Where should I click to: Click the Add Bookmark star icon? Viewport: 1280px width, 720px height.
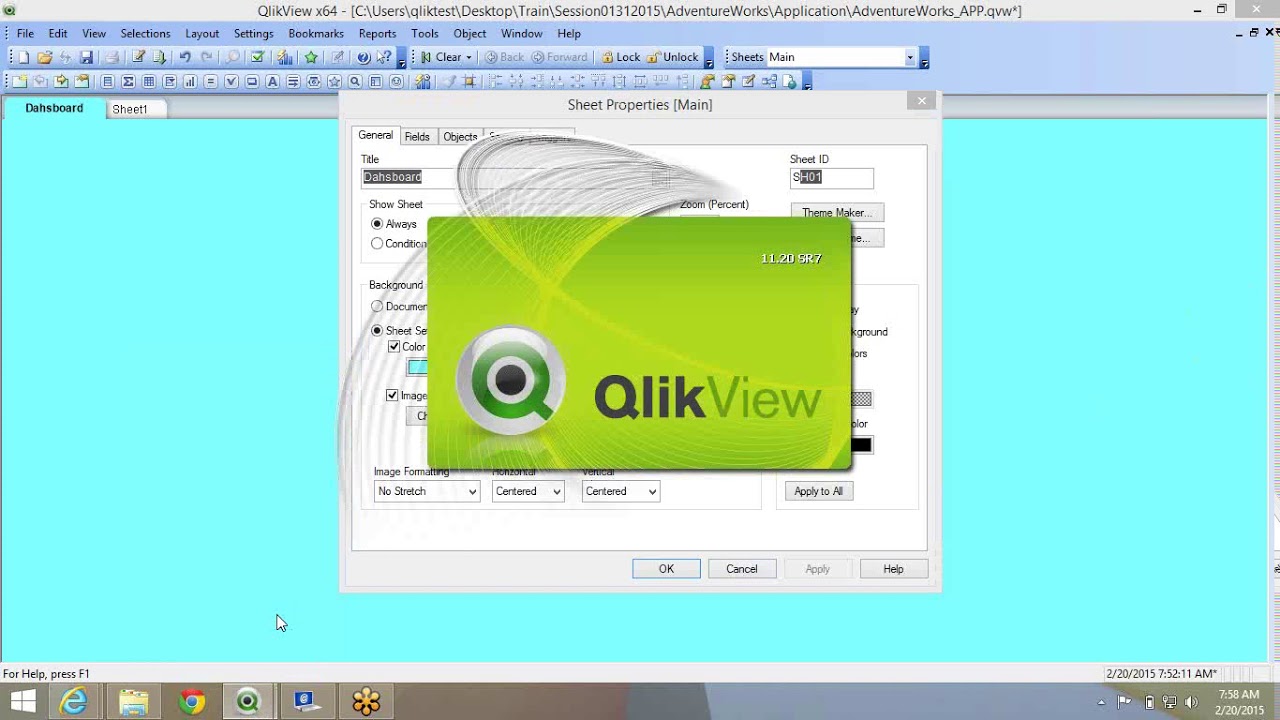[x=311, y=57]
